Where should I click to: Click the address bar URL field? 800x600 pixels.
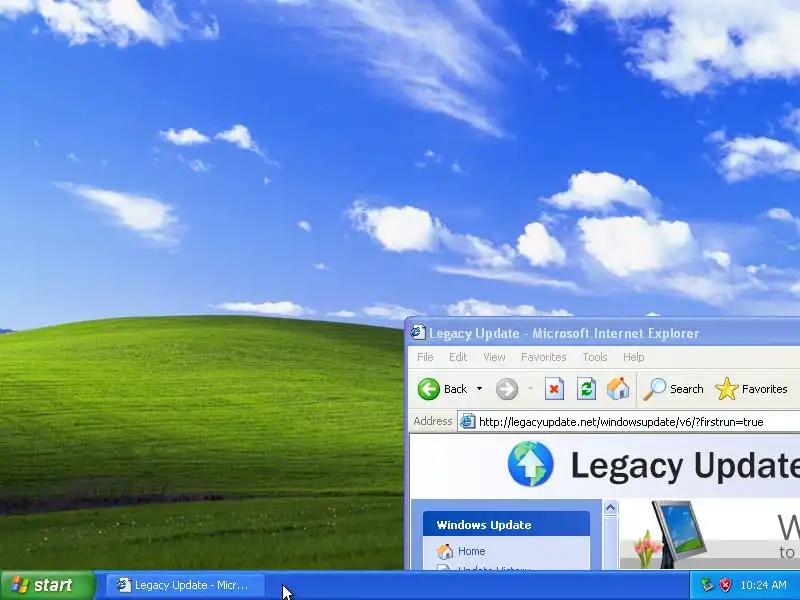(629, 422)
